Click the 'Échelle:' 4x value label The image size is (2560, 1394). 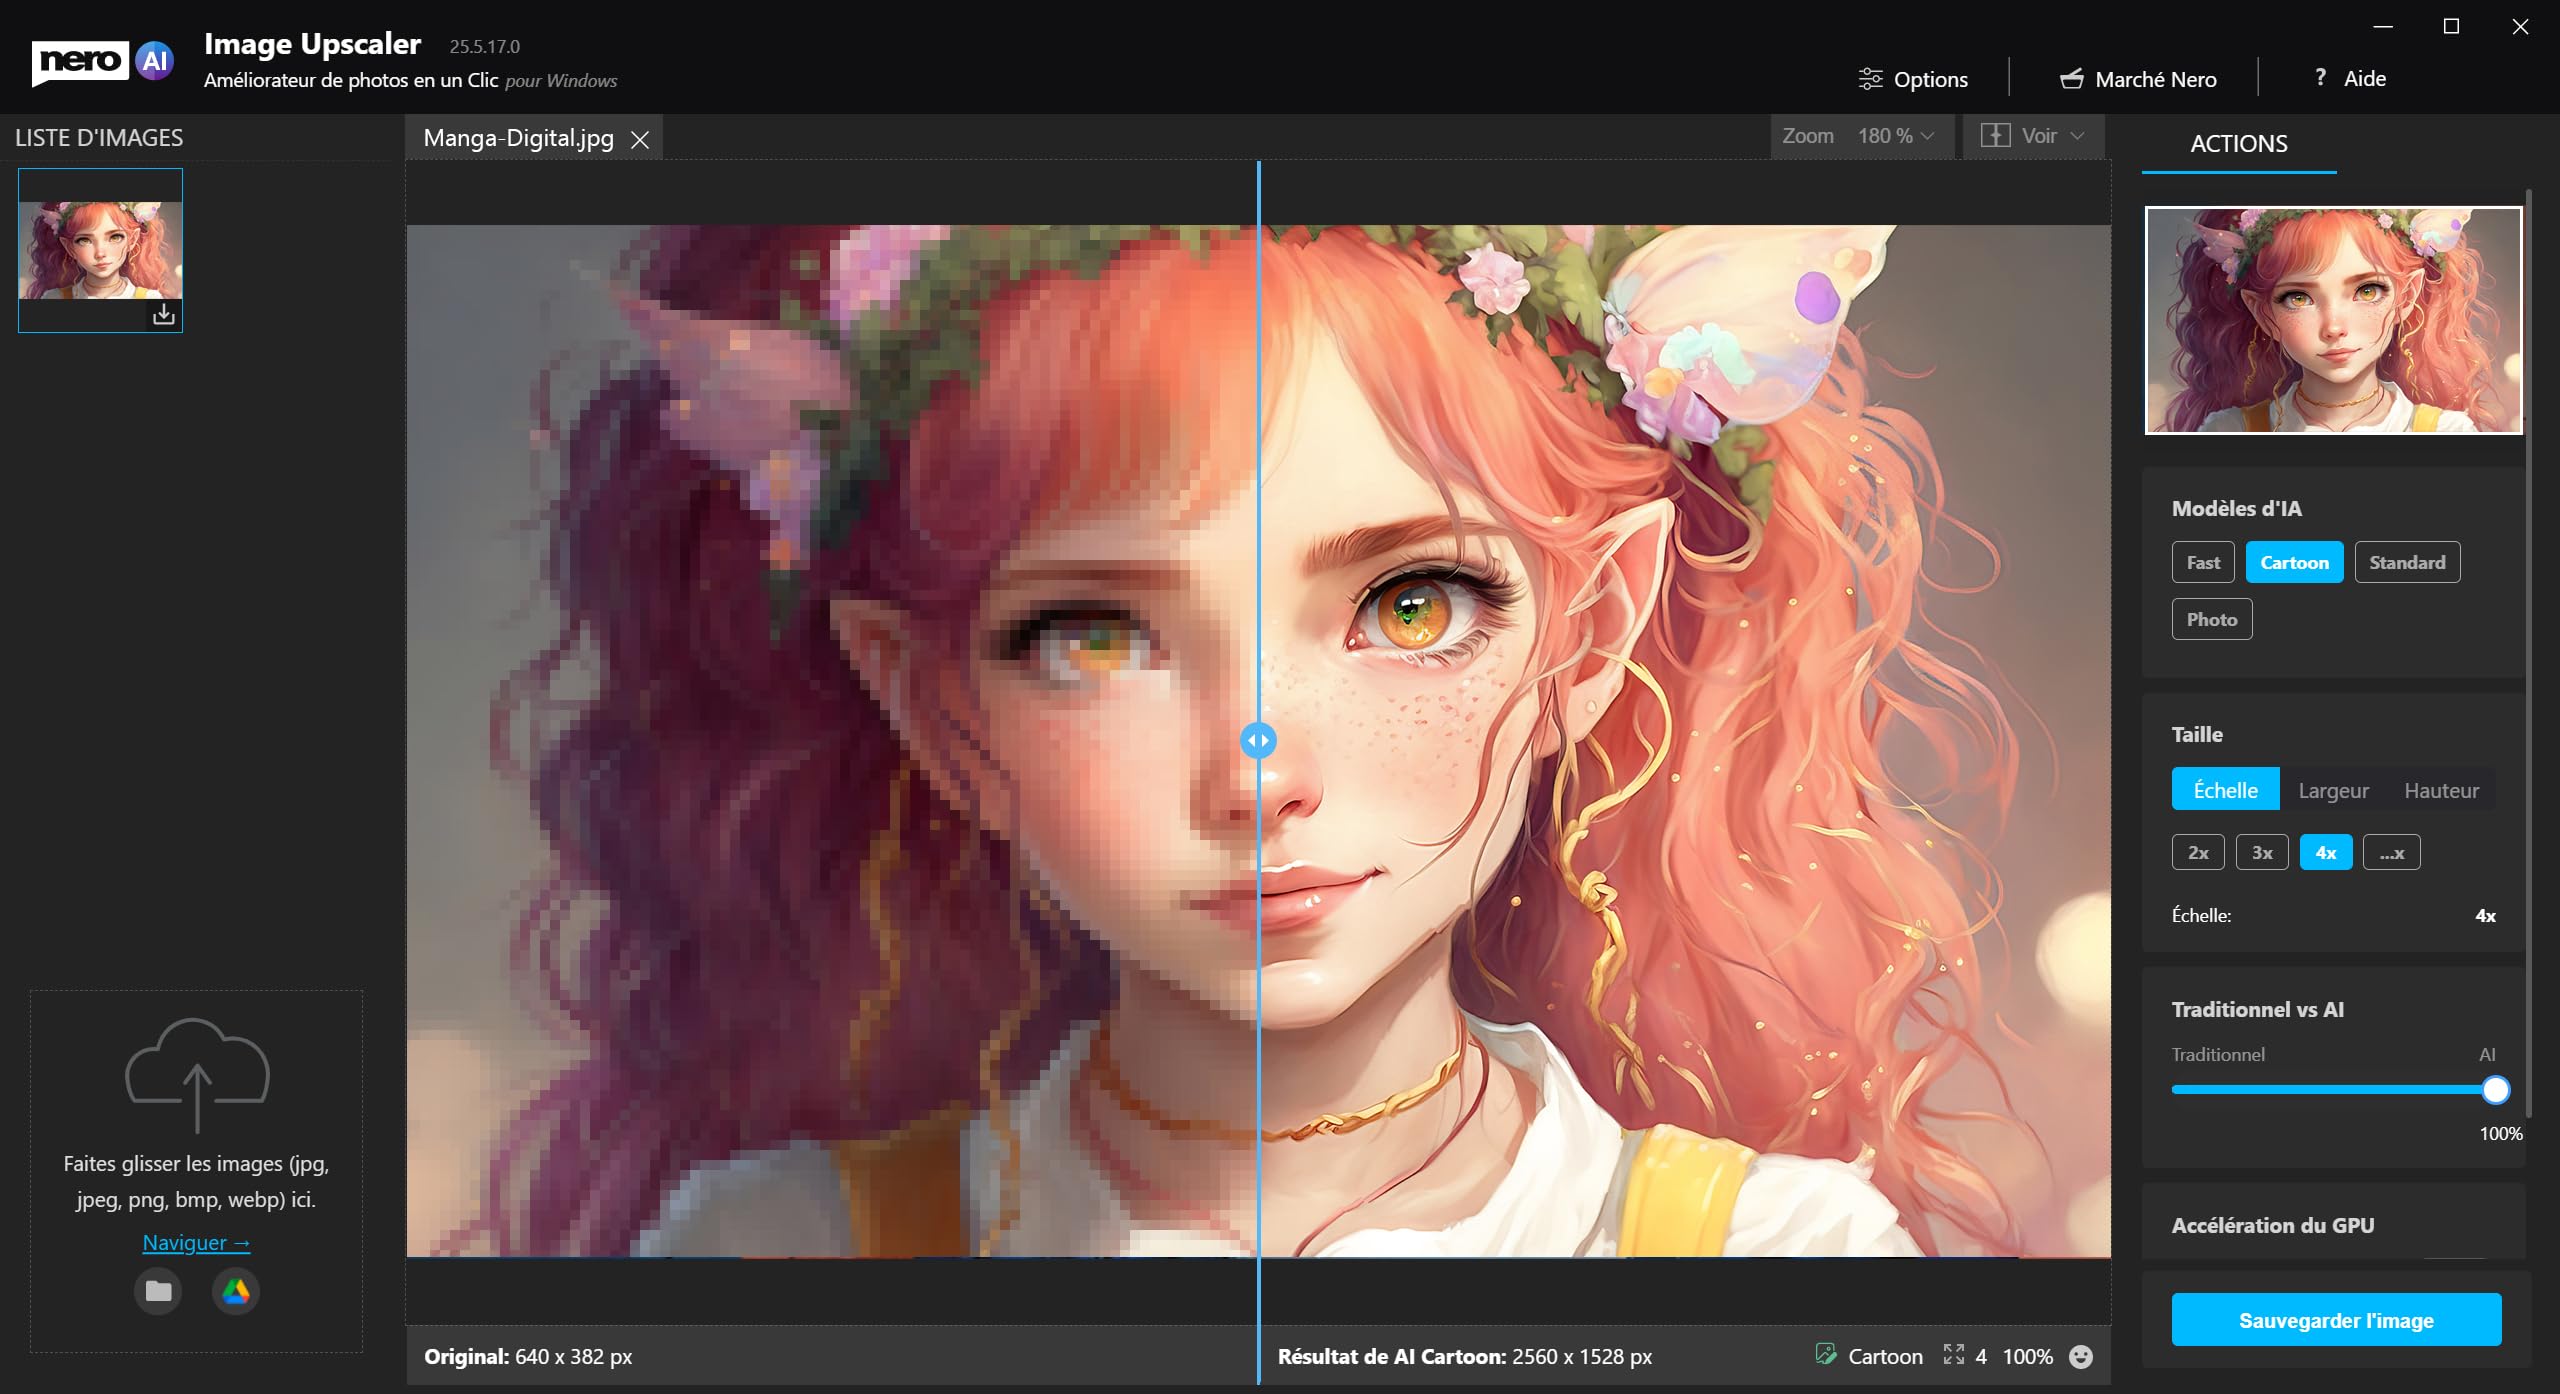pos(2485,915)
